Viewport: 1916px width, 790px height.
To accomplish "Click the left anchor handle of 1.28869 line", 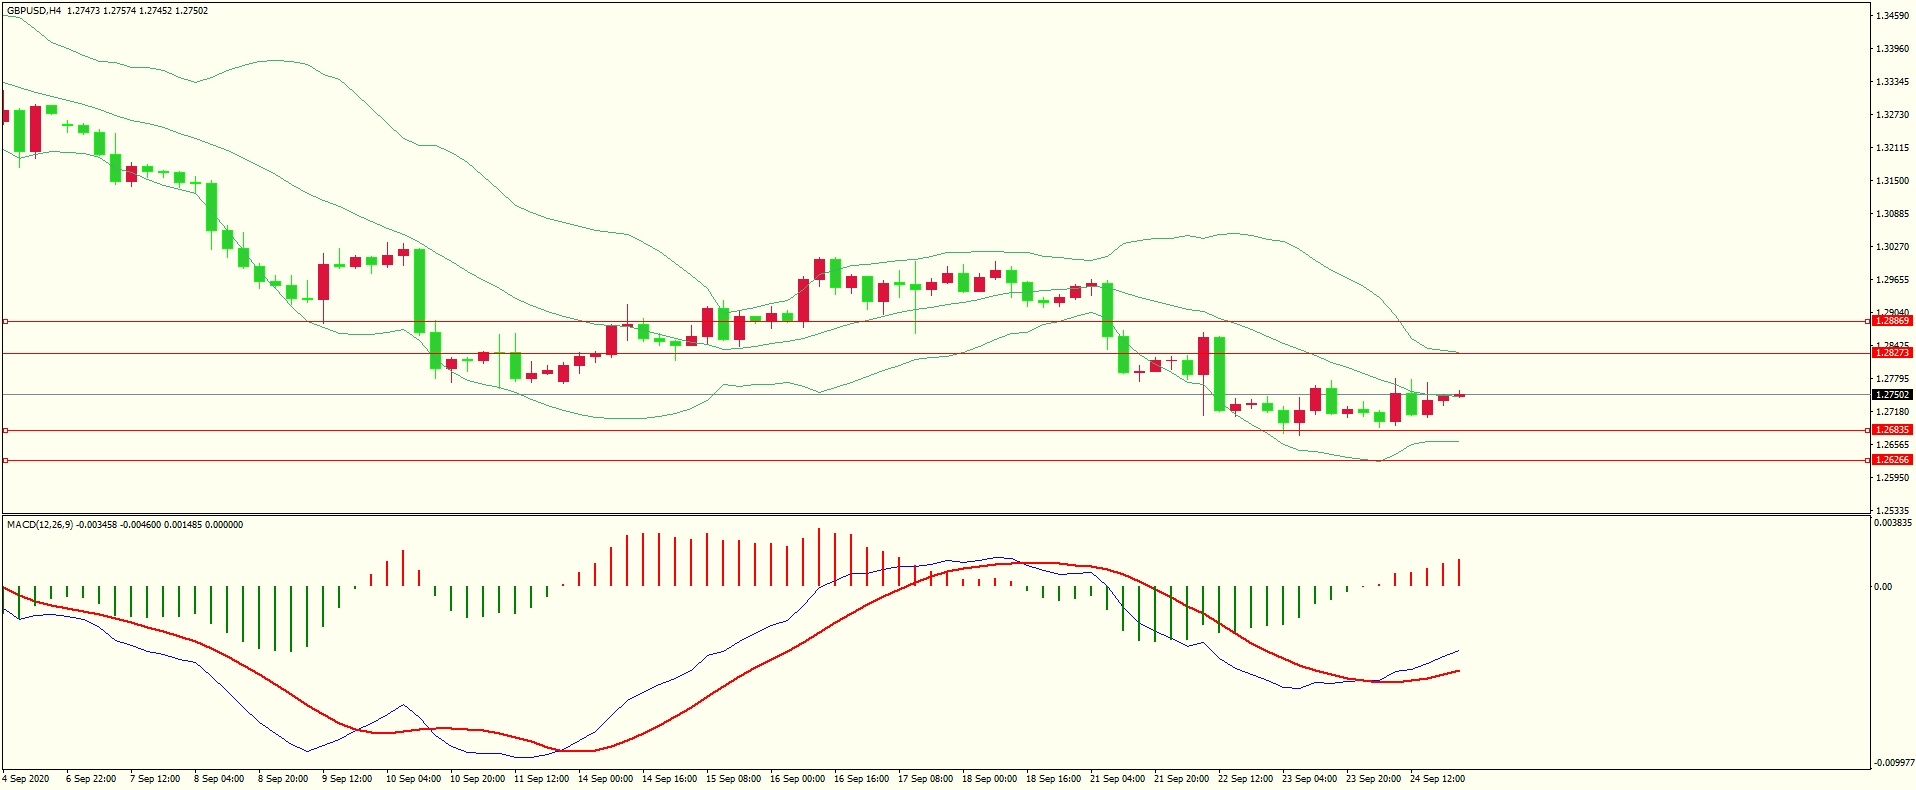I will pyautogui.click(x=5, y=321).
